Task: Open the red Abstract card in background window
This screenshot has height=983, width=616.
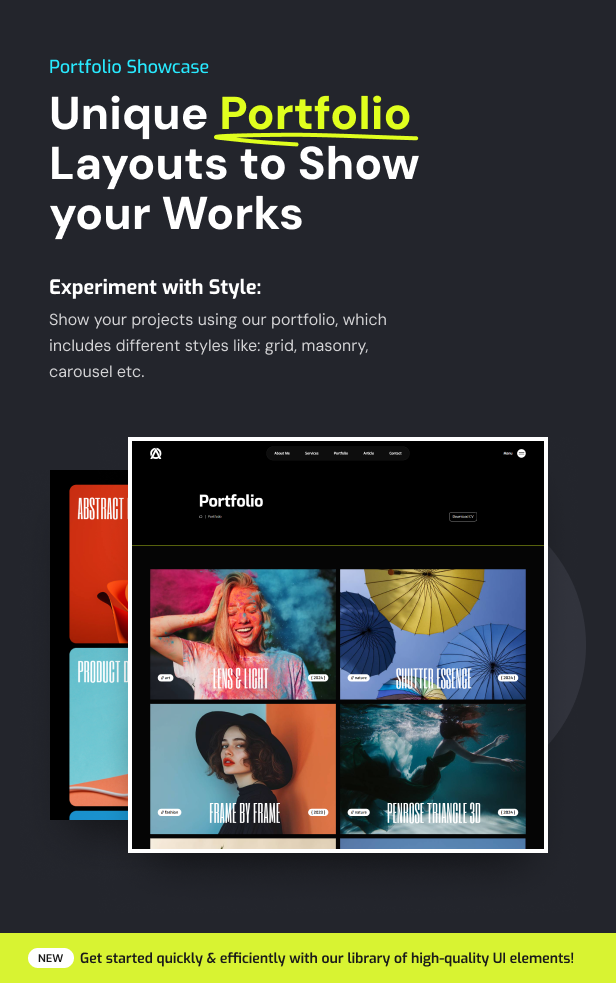Action: [98, 564]
